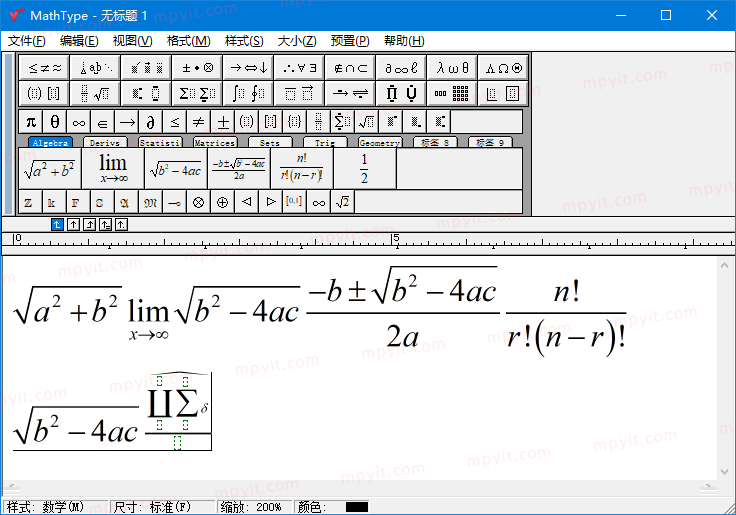Insert square brackets template from small bar
The width and height of the screenshot is (736, 515).
pos(271,122)
